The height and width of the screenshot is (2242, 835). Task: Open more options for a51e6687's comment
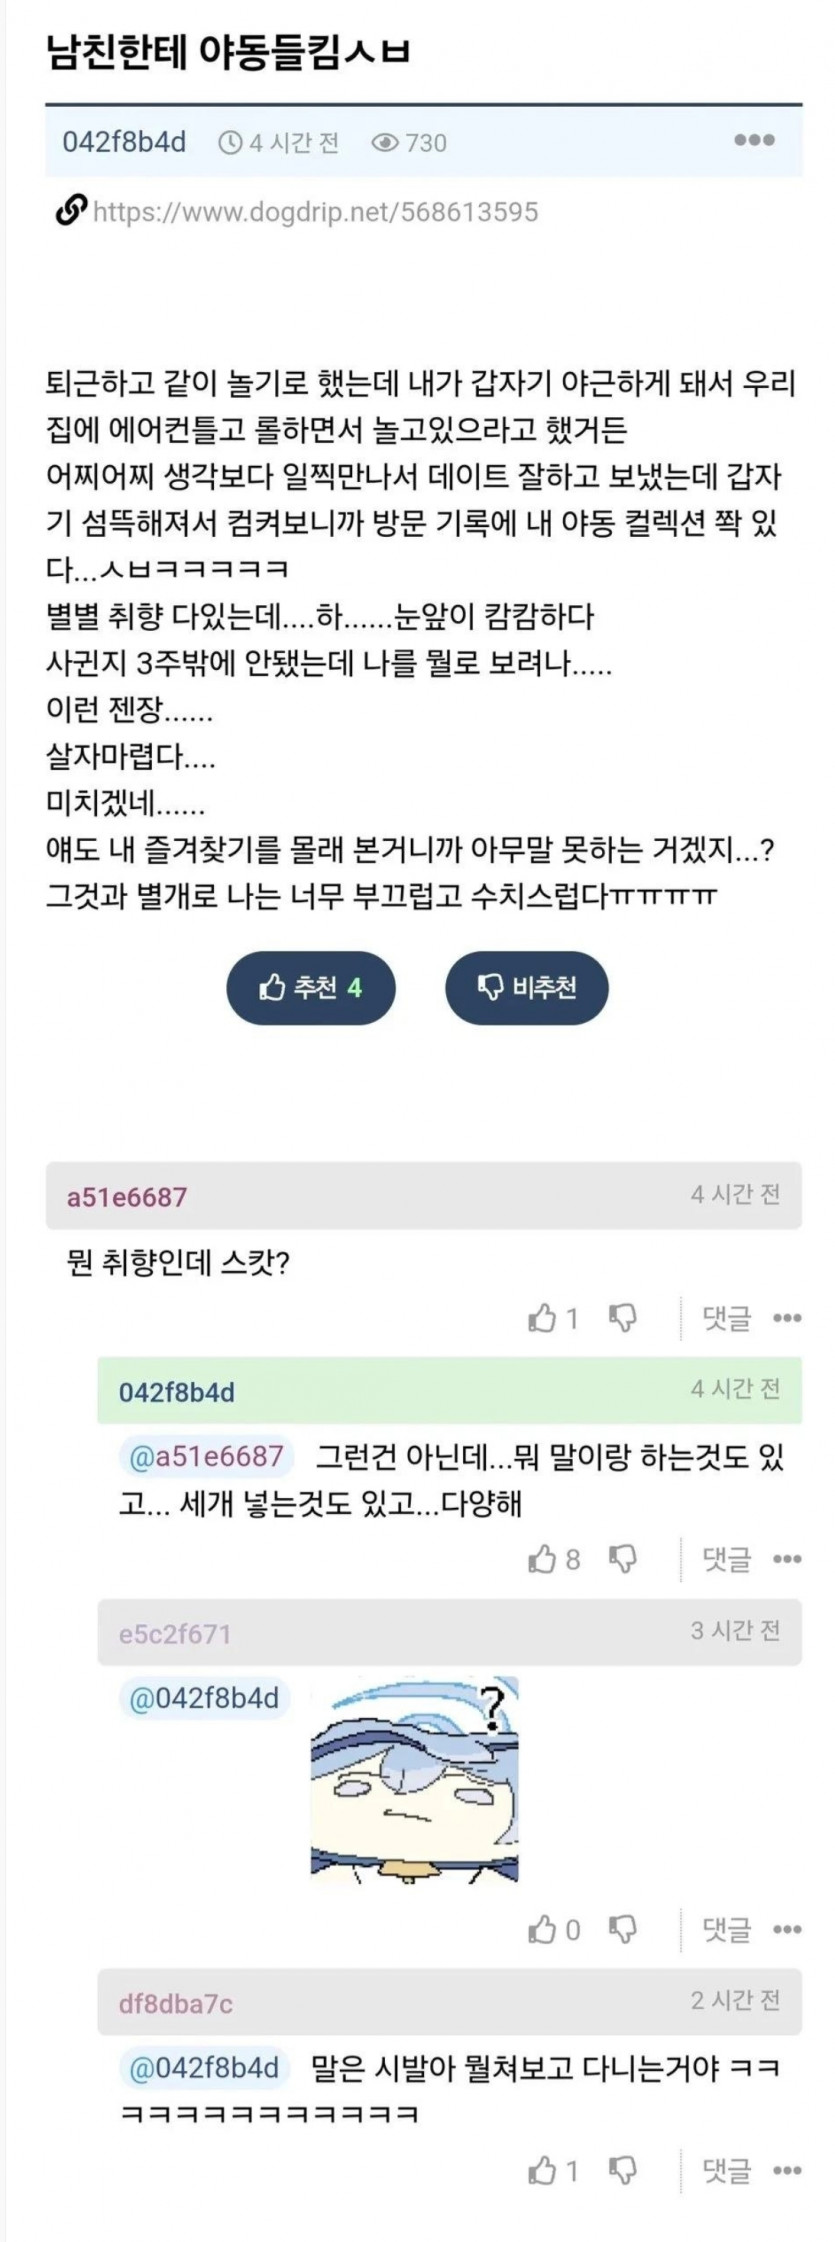[787, 1318]
